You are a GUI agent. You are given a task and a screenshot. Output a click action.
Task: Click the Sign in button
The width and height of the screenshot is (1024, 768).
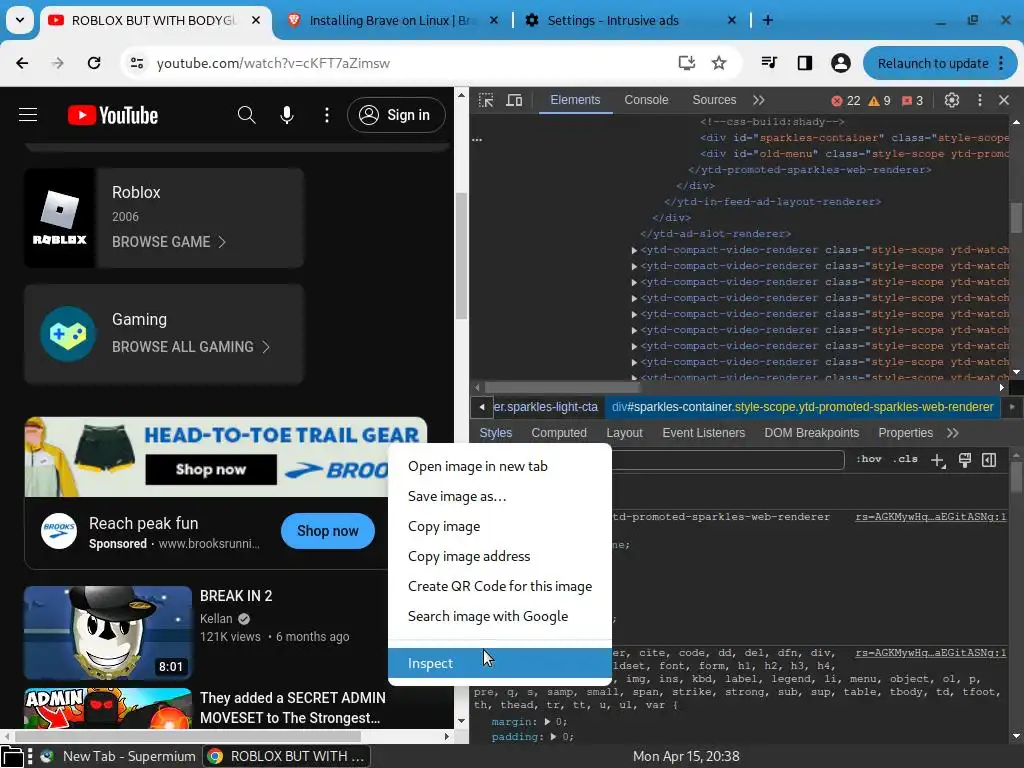point(396,115)
